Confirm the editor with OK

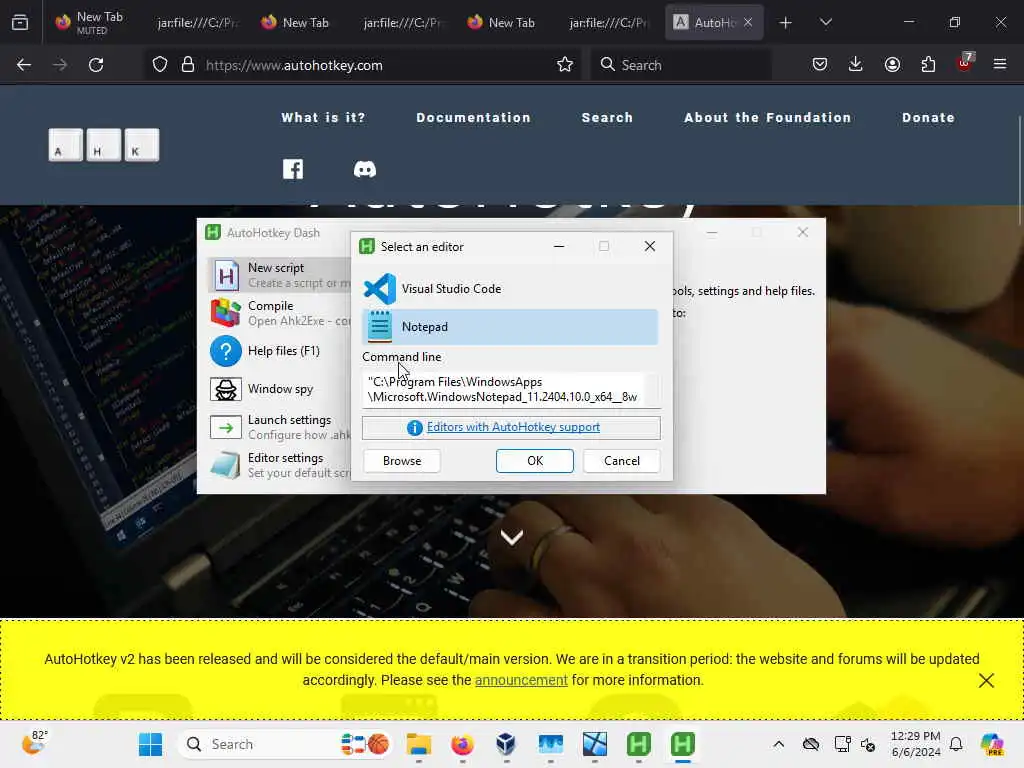coord(535,460)
